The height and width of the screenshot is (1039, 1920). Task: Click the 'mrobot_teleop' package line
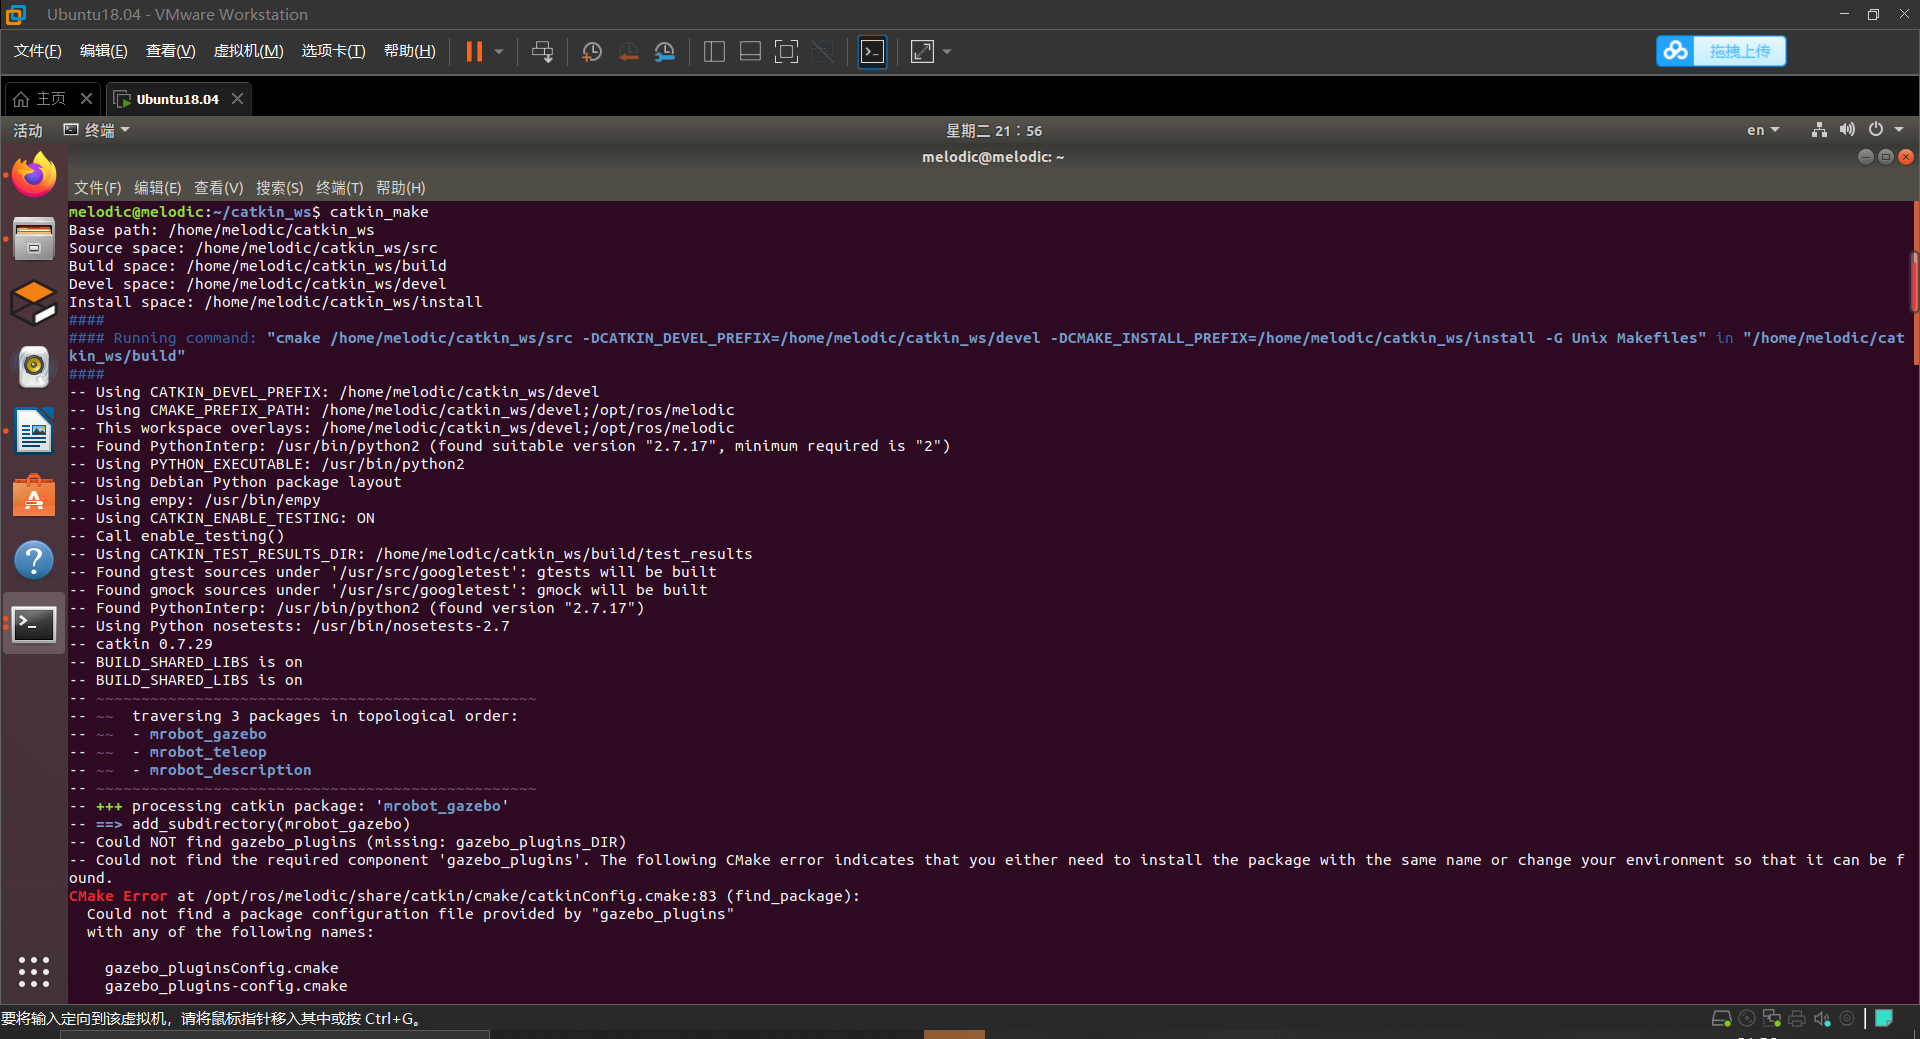coord(208,752)
